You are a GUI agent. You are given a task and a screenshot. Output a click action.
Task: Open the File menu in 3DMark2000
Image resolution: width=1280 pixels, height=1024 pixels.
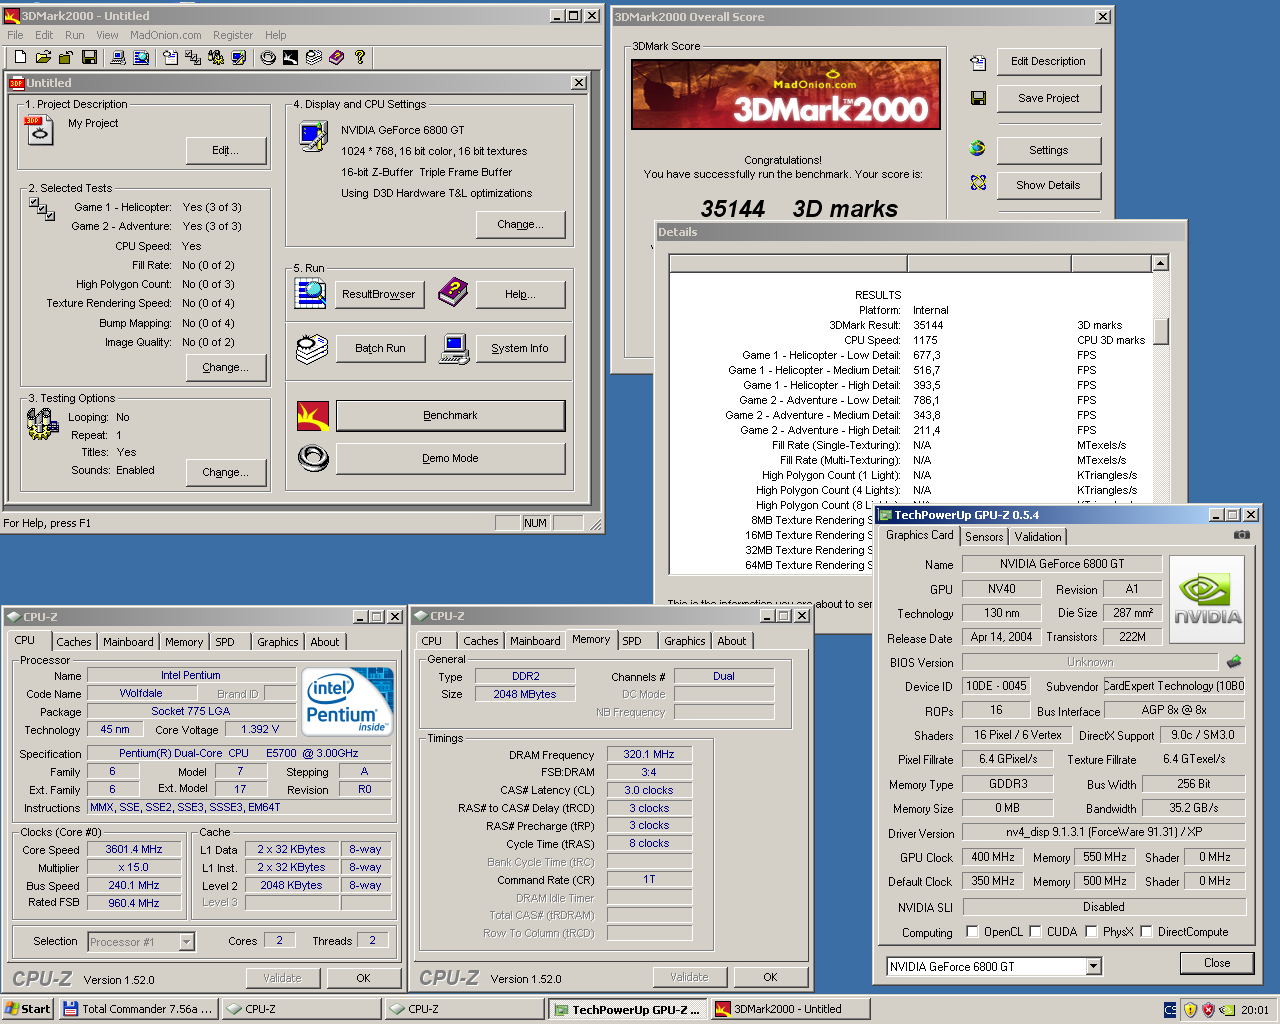click(x=15, y=35)
